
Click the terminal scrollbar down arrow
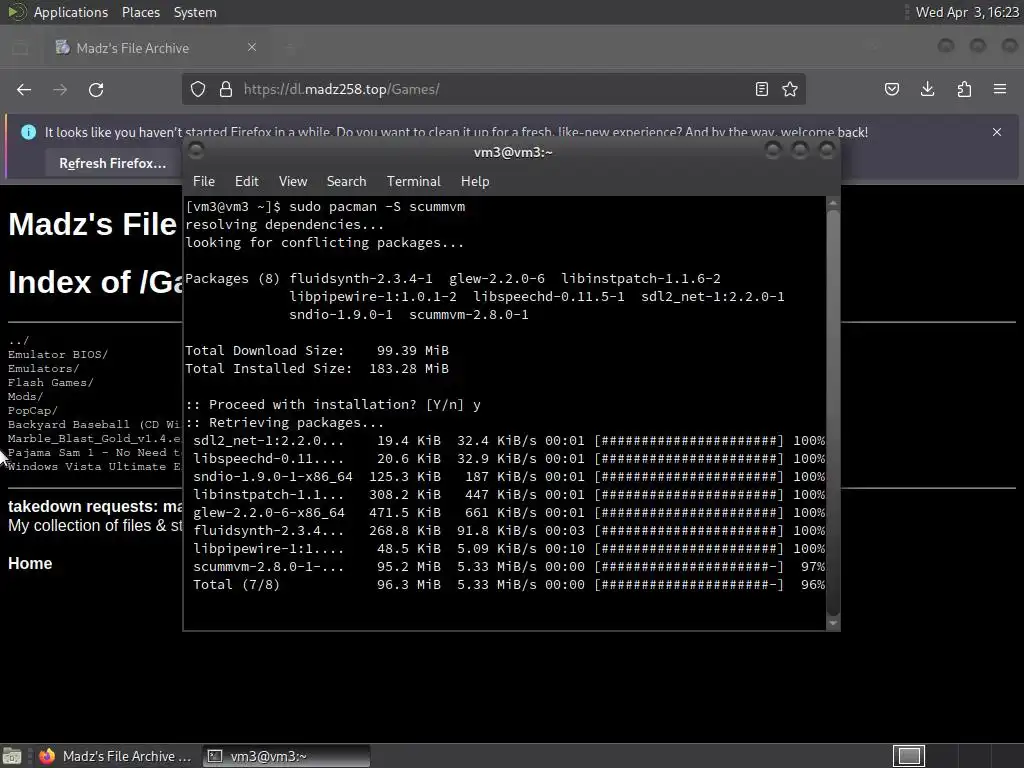(x=833, y=623)
